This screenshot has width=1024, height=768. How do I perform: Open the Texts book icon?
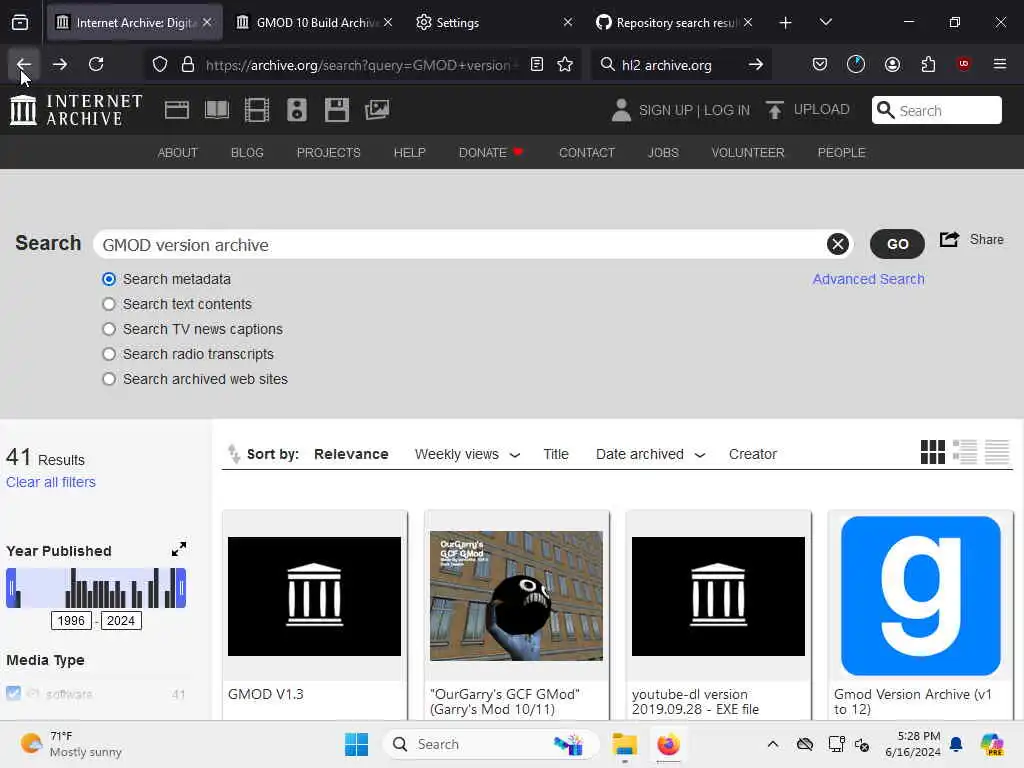[x=217, y=110]
